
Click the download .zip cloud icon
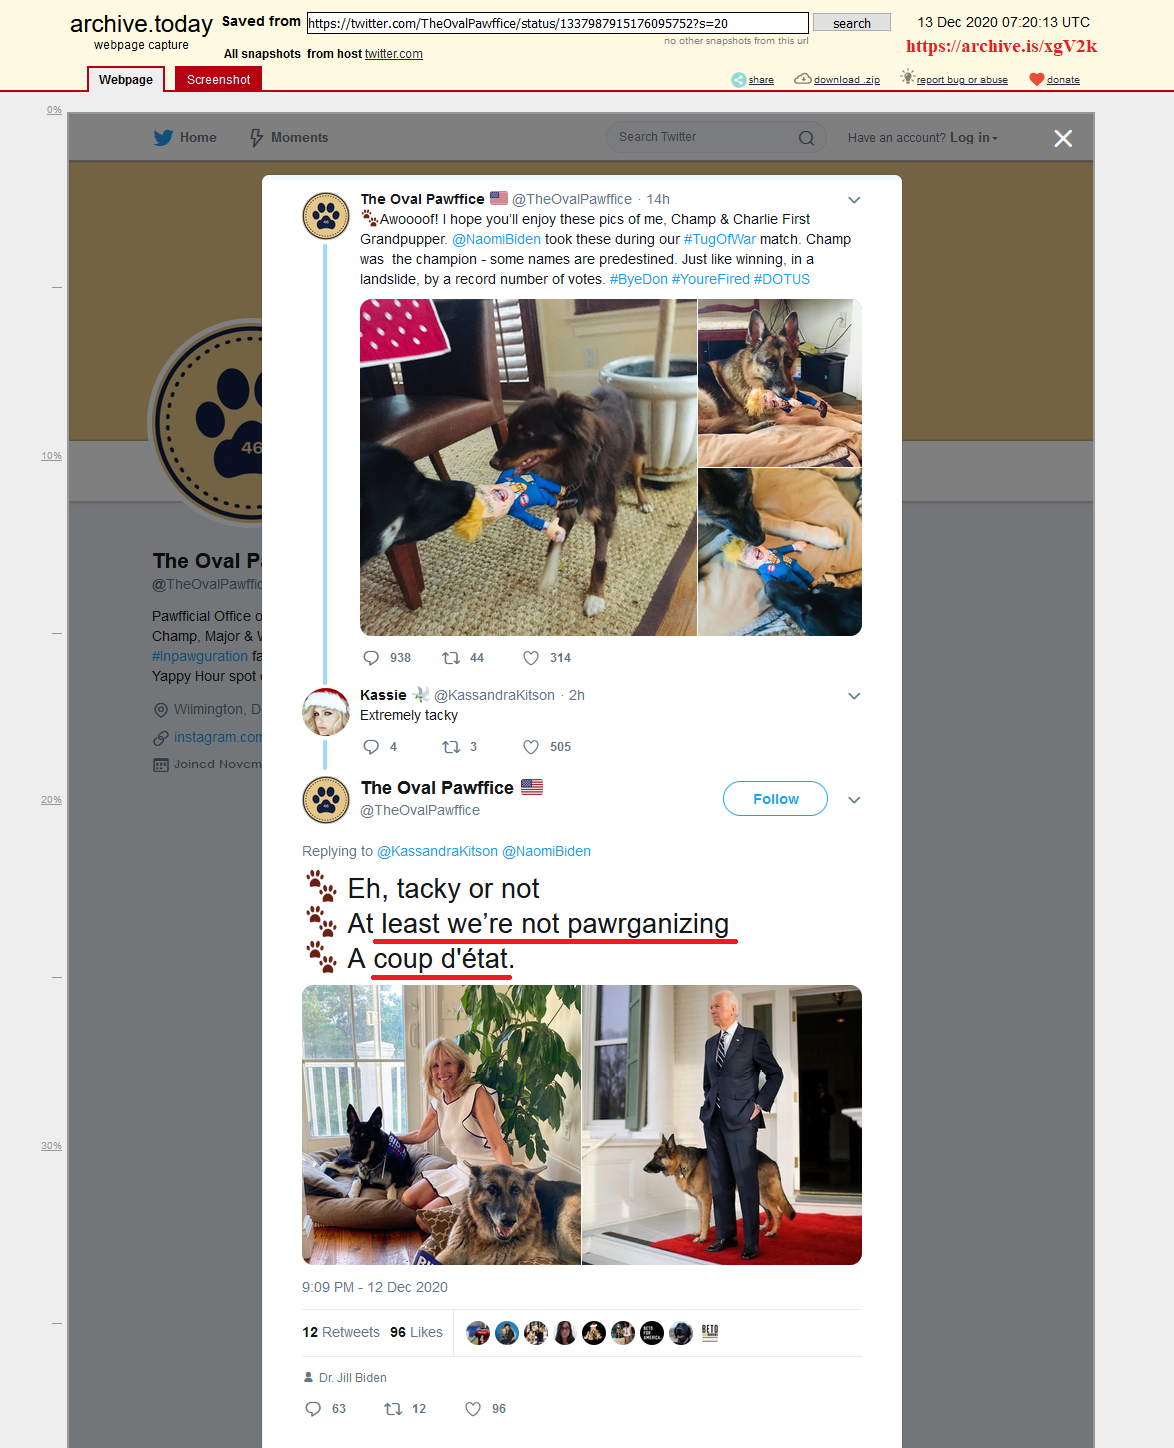802,79
